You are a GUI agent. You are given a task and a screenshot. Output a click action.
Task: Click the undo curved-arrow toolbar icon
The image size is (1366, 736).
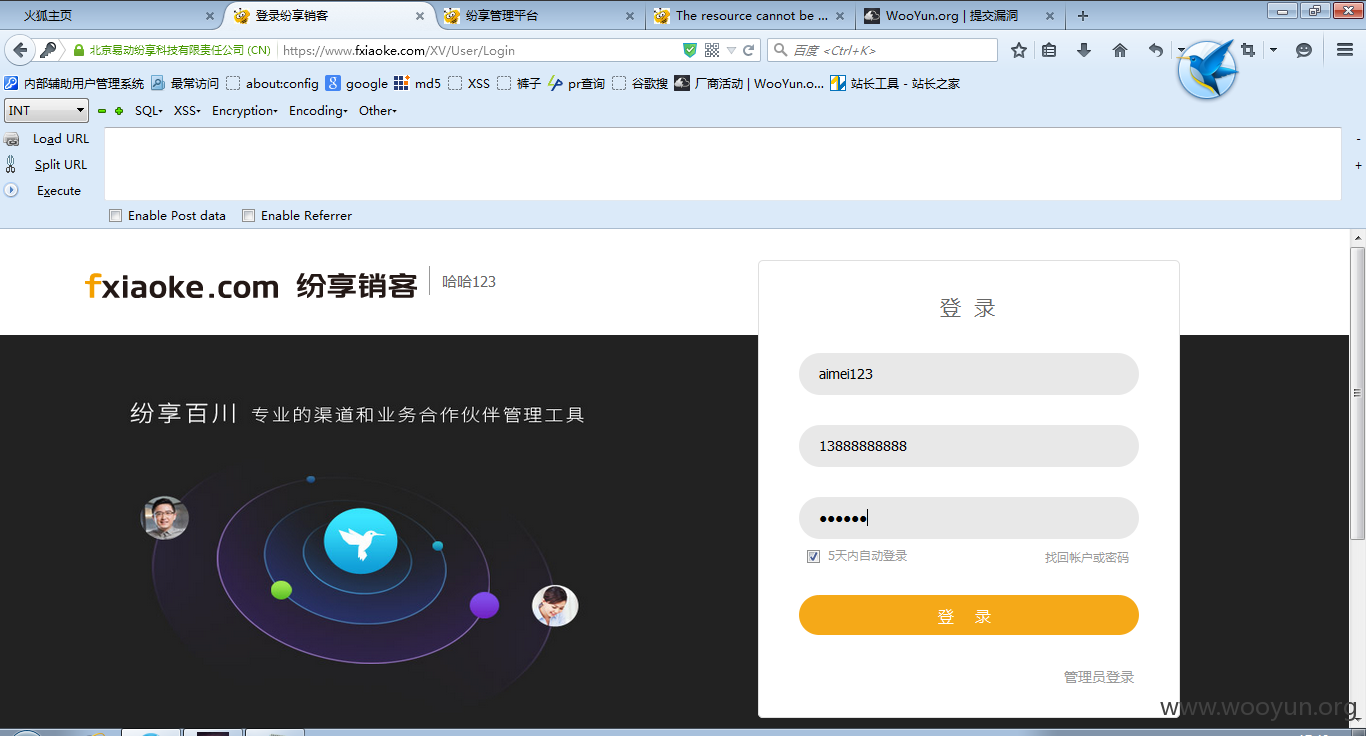[x=1156, y=50]
